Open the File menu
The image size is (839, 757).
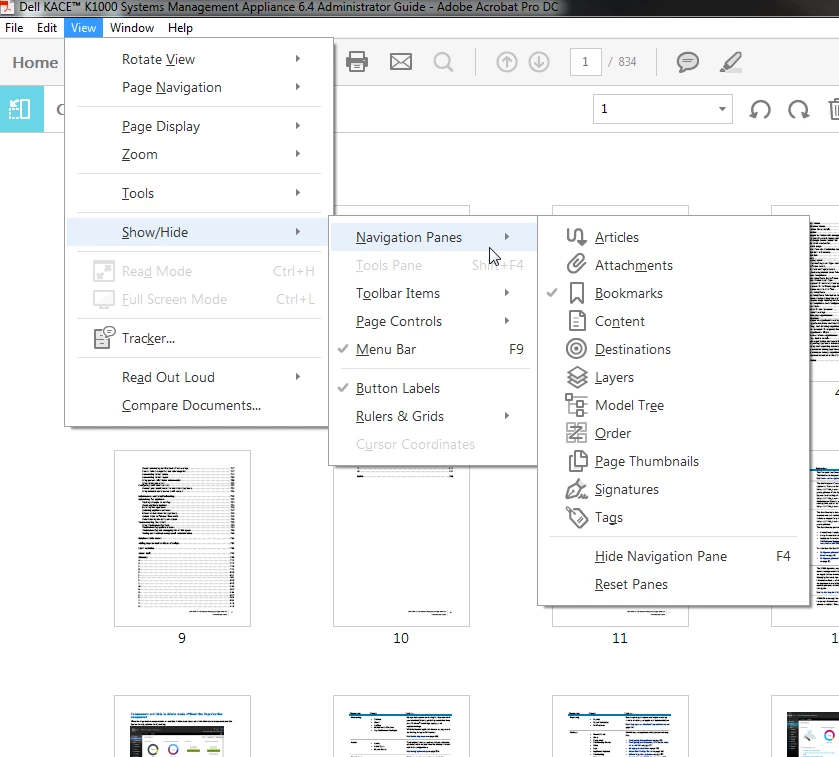(x=14, y=28)
